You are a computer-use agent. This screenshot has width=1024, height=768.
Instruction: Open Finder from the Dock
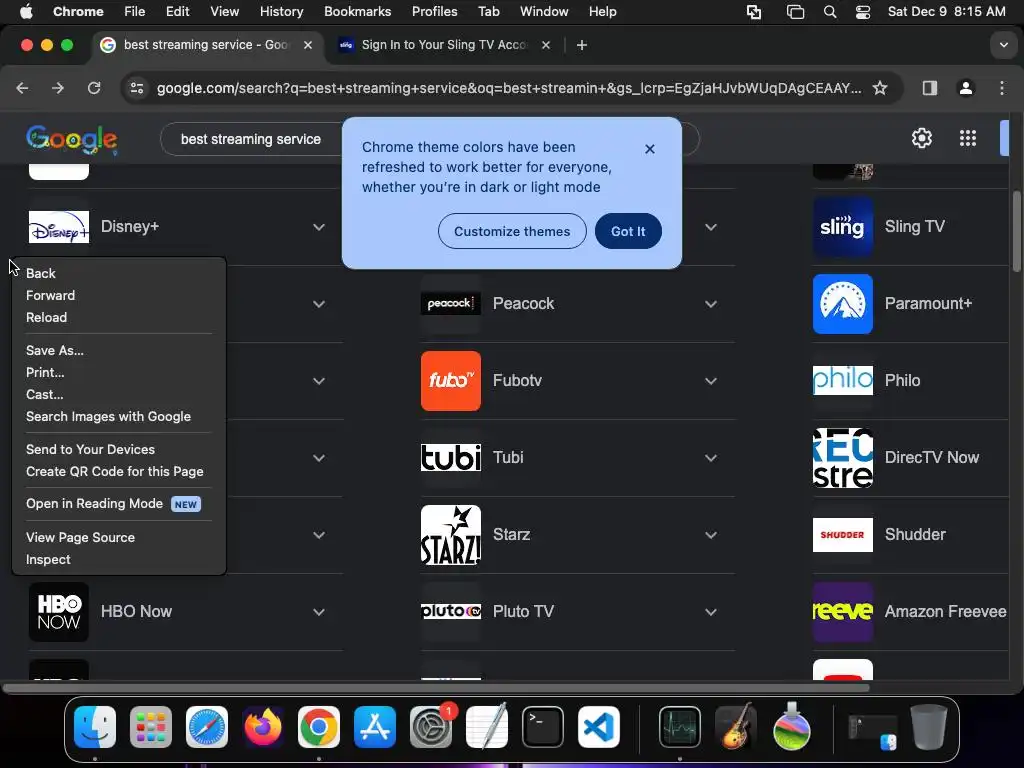[95, 727]
